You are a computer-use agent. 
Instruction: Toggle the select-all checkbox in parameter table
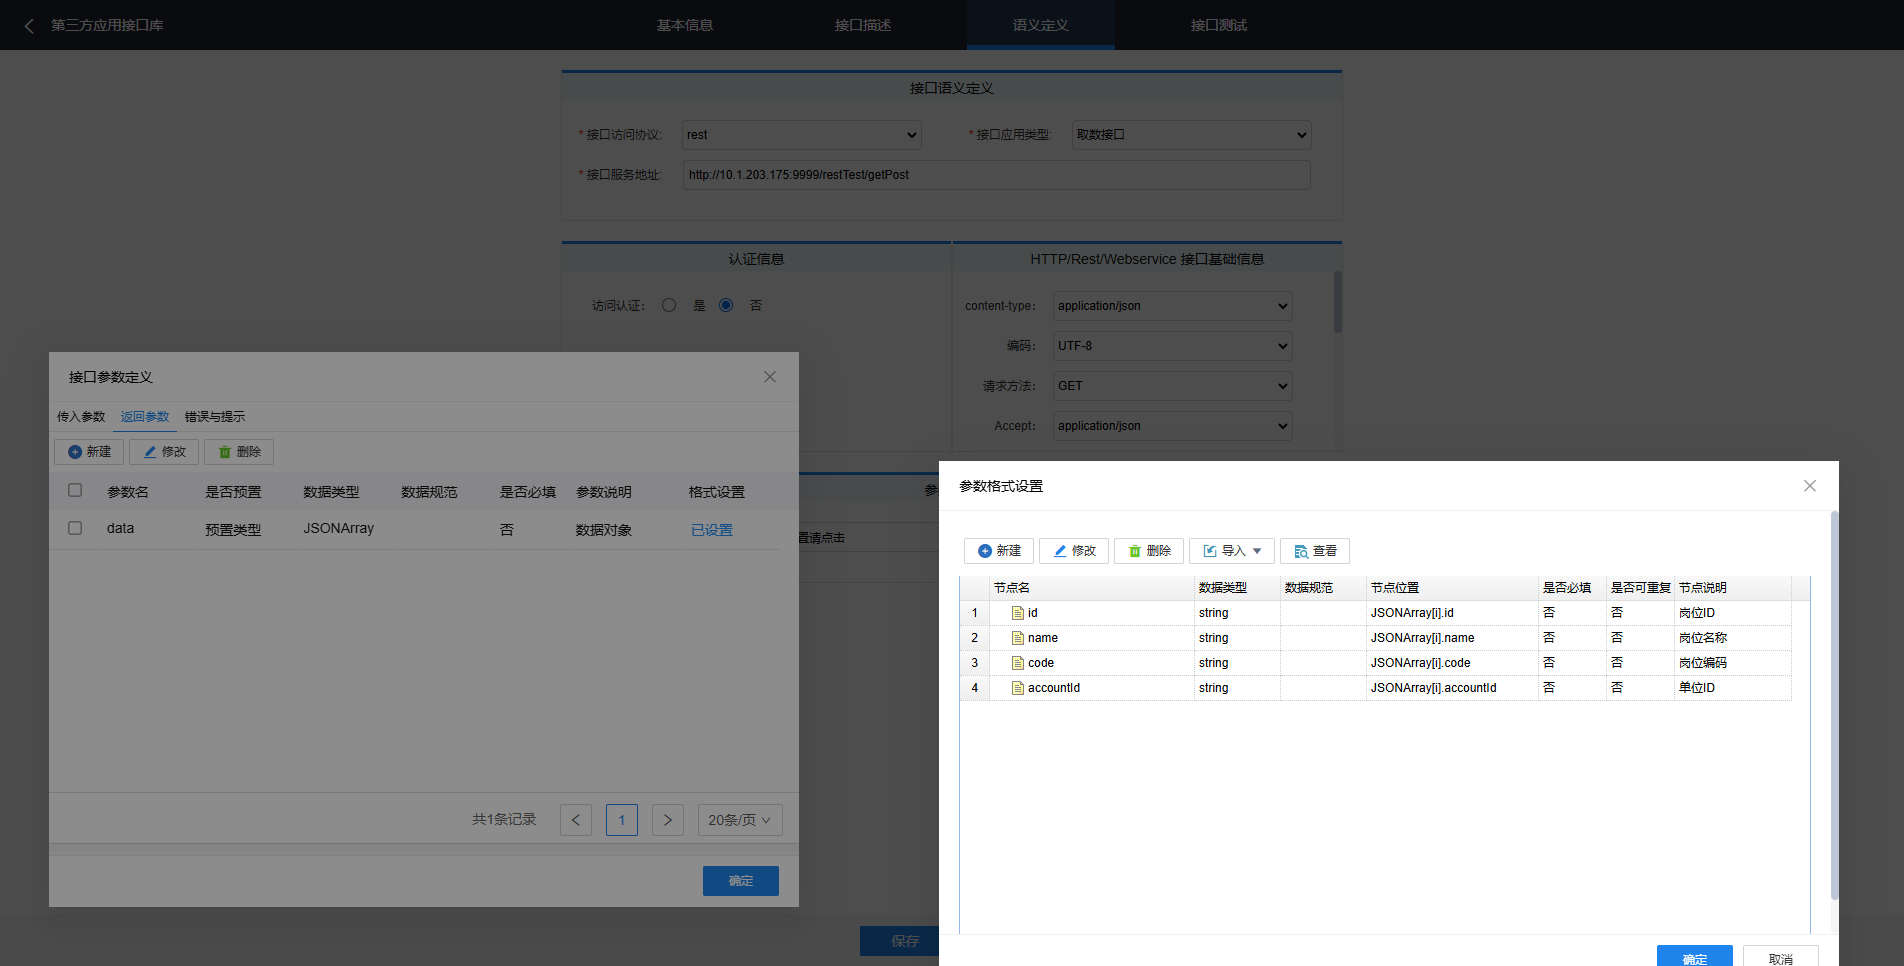tap(75, 490)
